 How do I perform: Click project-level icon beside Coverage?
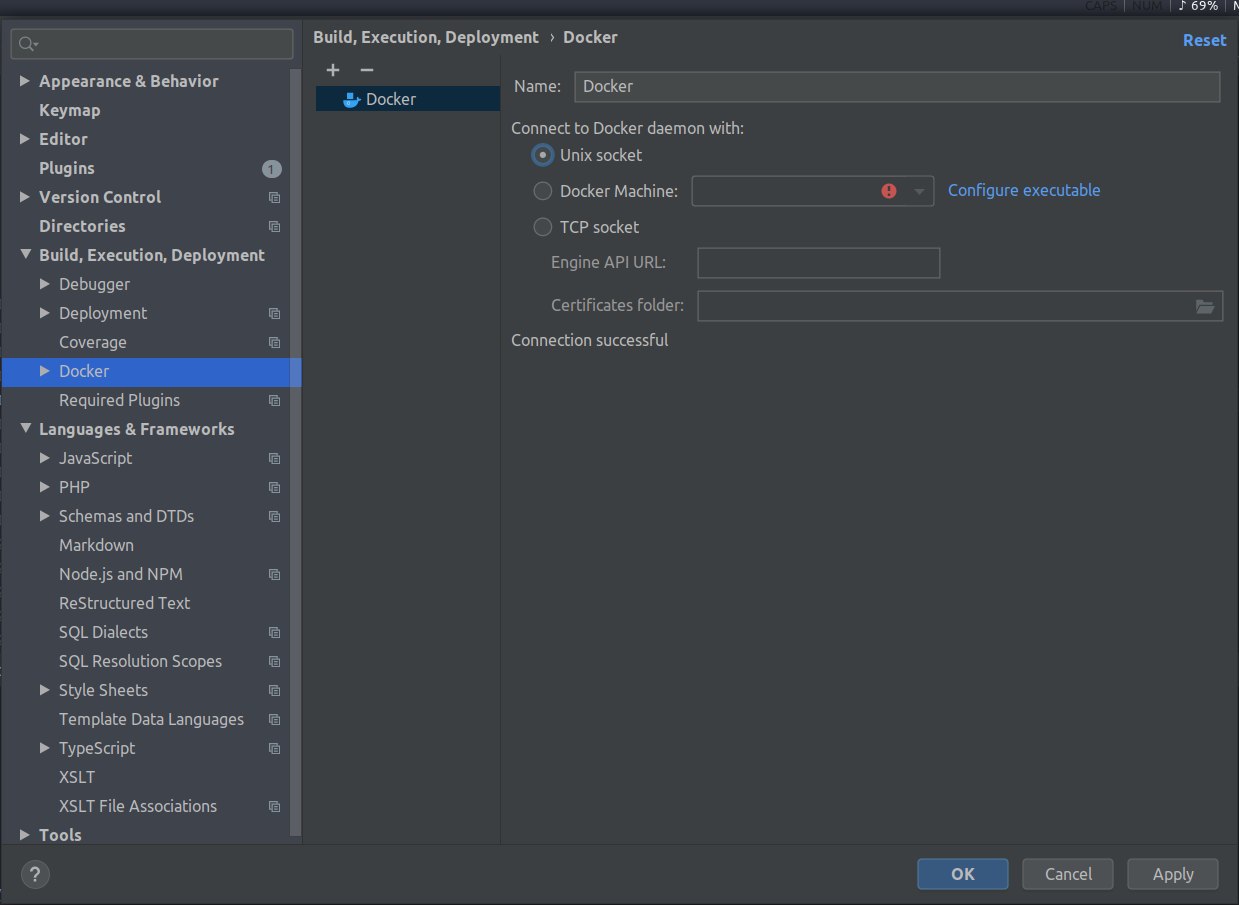(x=275, y=343)
